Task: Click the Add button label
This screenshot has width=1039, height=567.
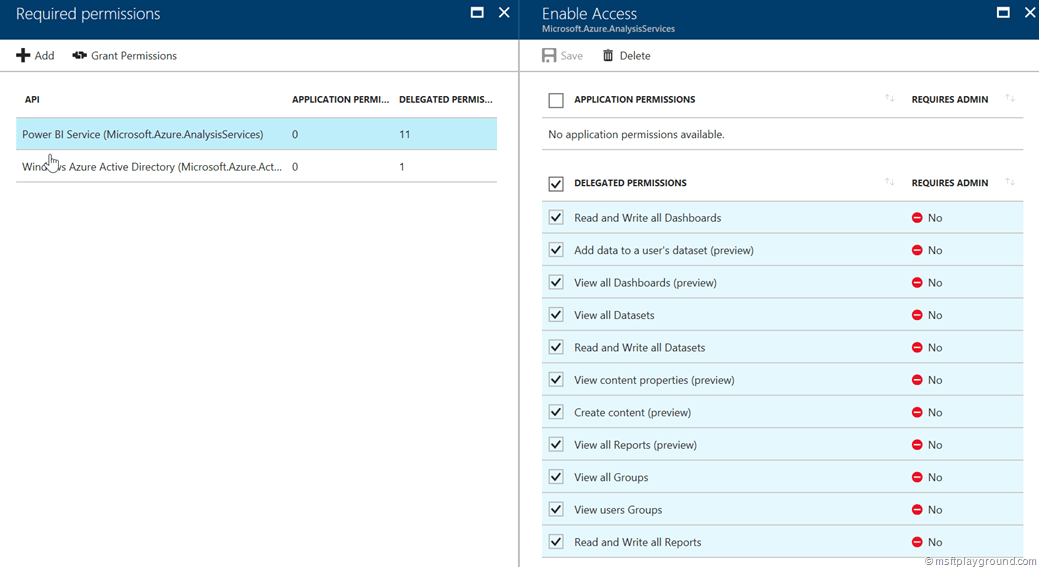Action: [x=44, y=56]
